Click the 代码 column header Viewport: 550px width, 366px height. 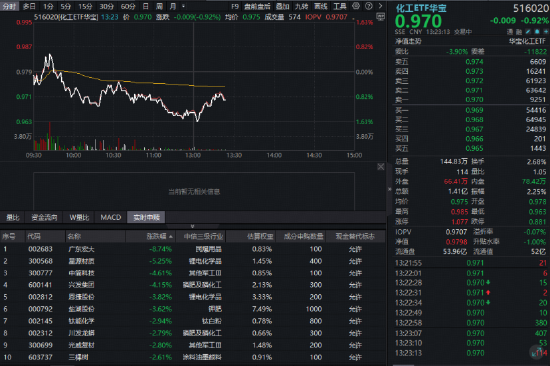34,237
